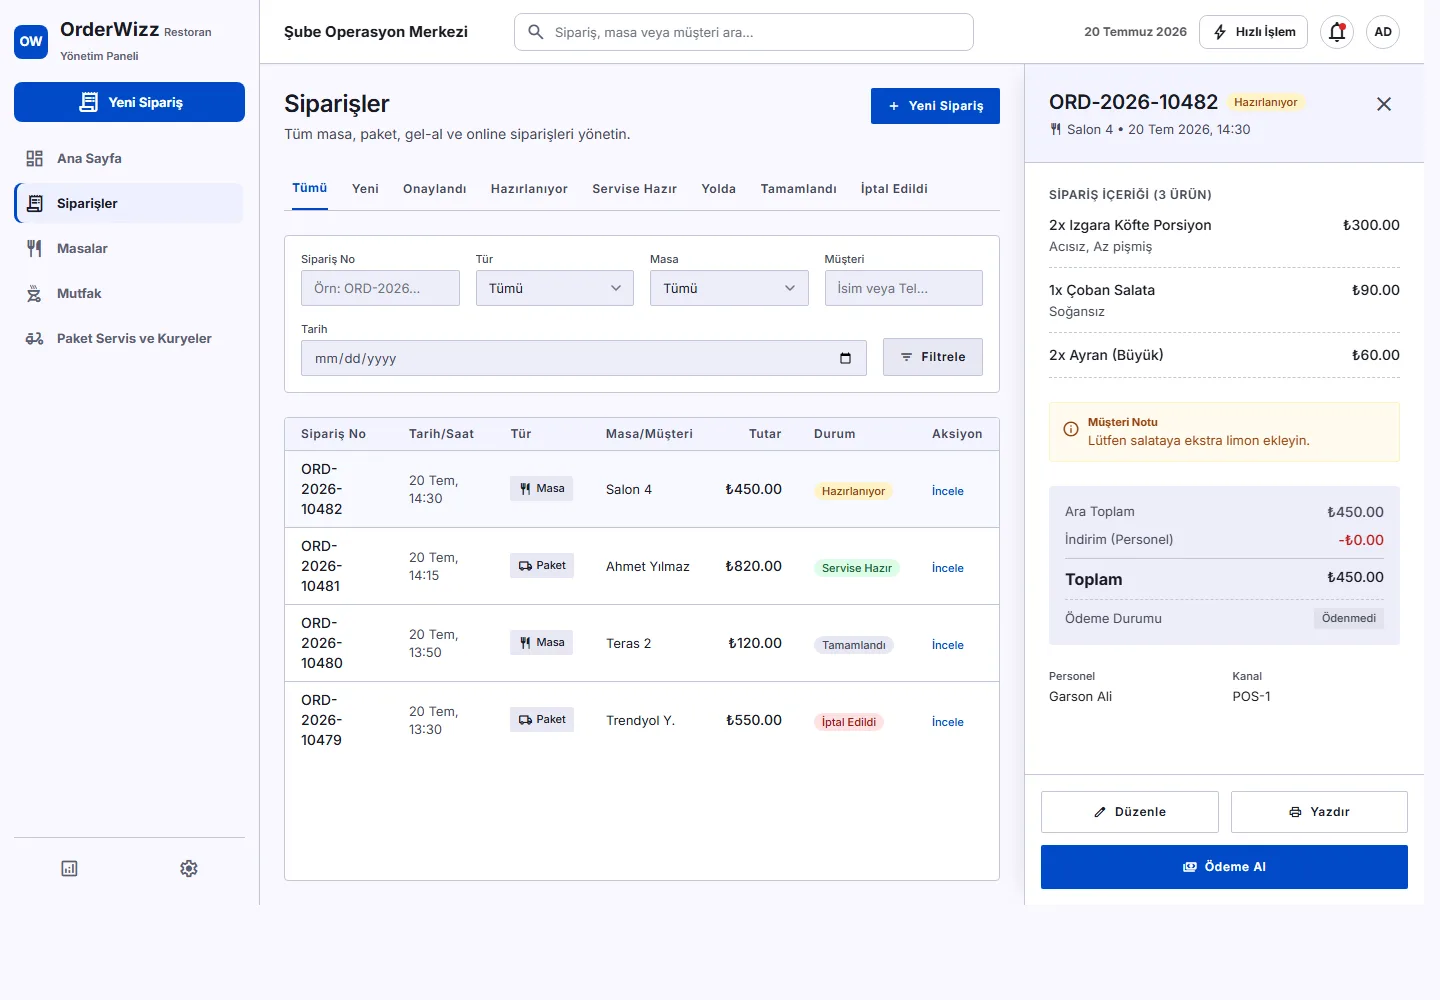Switch to the Tümü tab
The width and height of the screenshot is (1440, 1000).
pos(309,188)
